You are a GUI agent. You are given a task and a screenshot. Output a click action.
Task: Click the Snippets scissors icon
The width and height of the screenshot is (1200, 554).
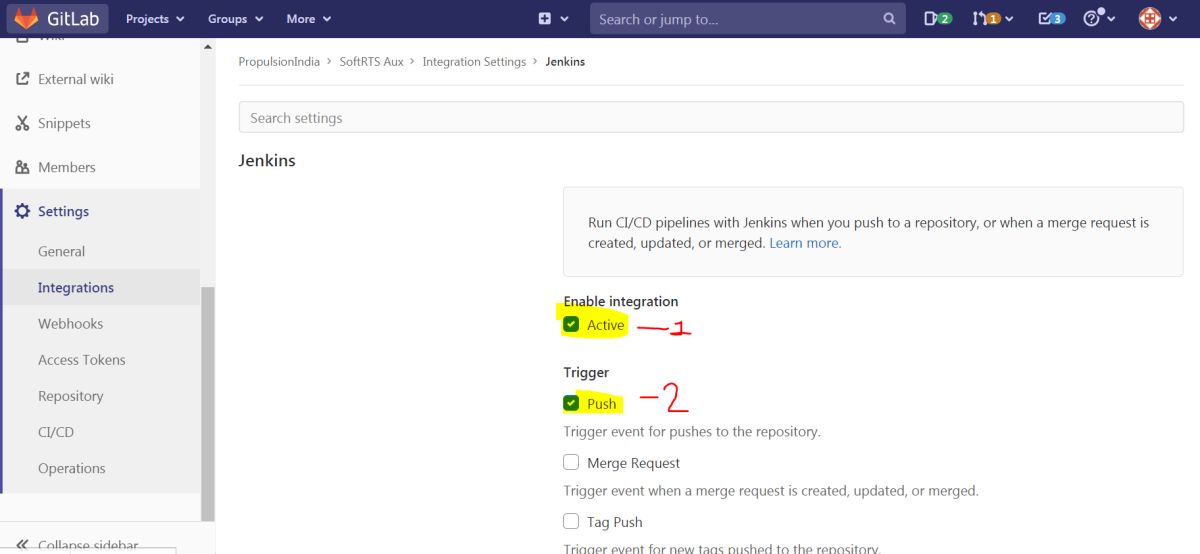coord(22,123)
